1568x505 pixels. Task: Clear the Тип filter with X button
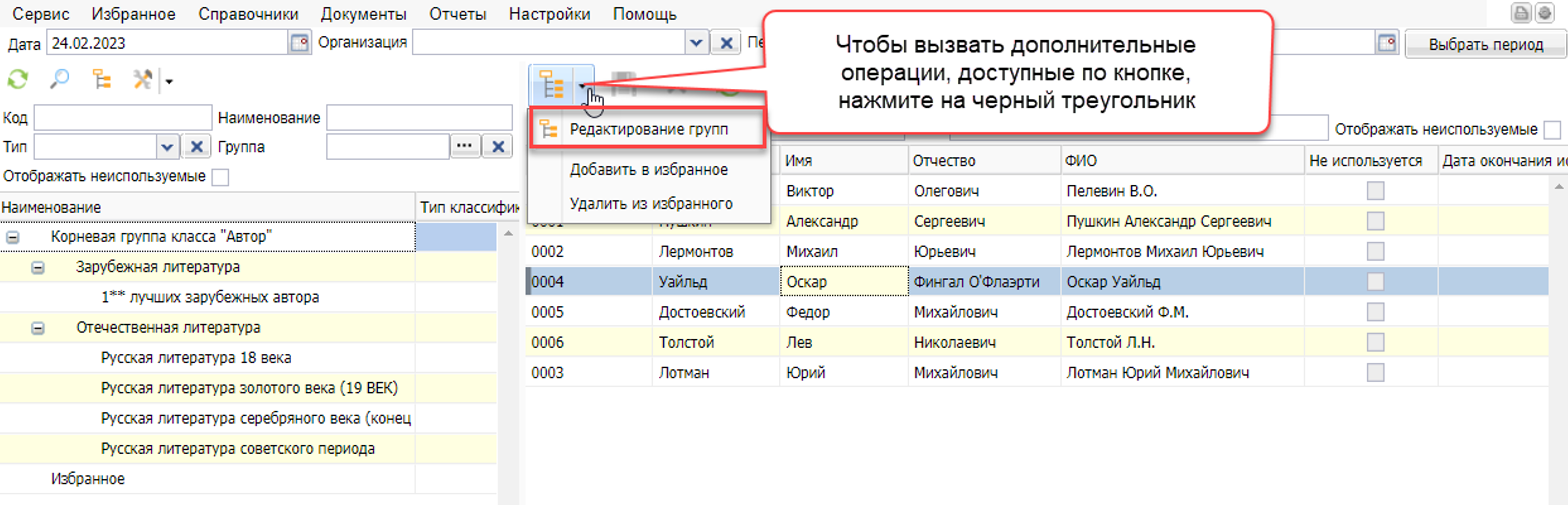pyautogui.click(x=196, y=147)
